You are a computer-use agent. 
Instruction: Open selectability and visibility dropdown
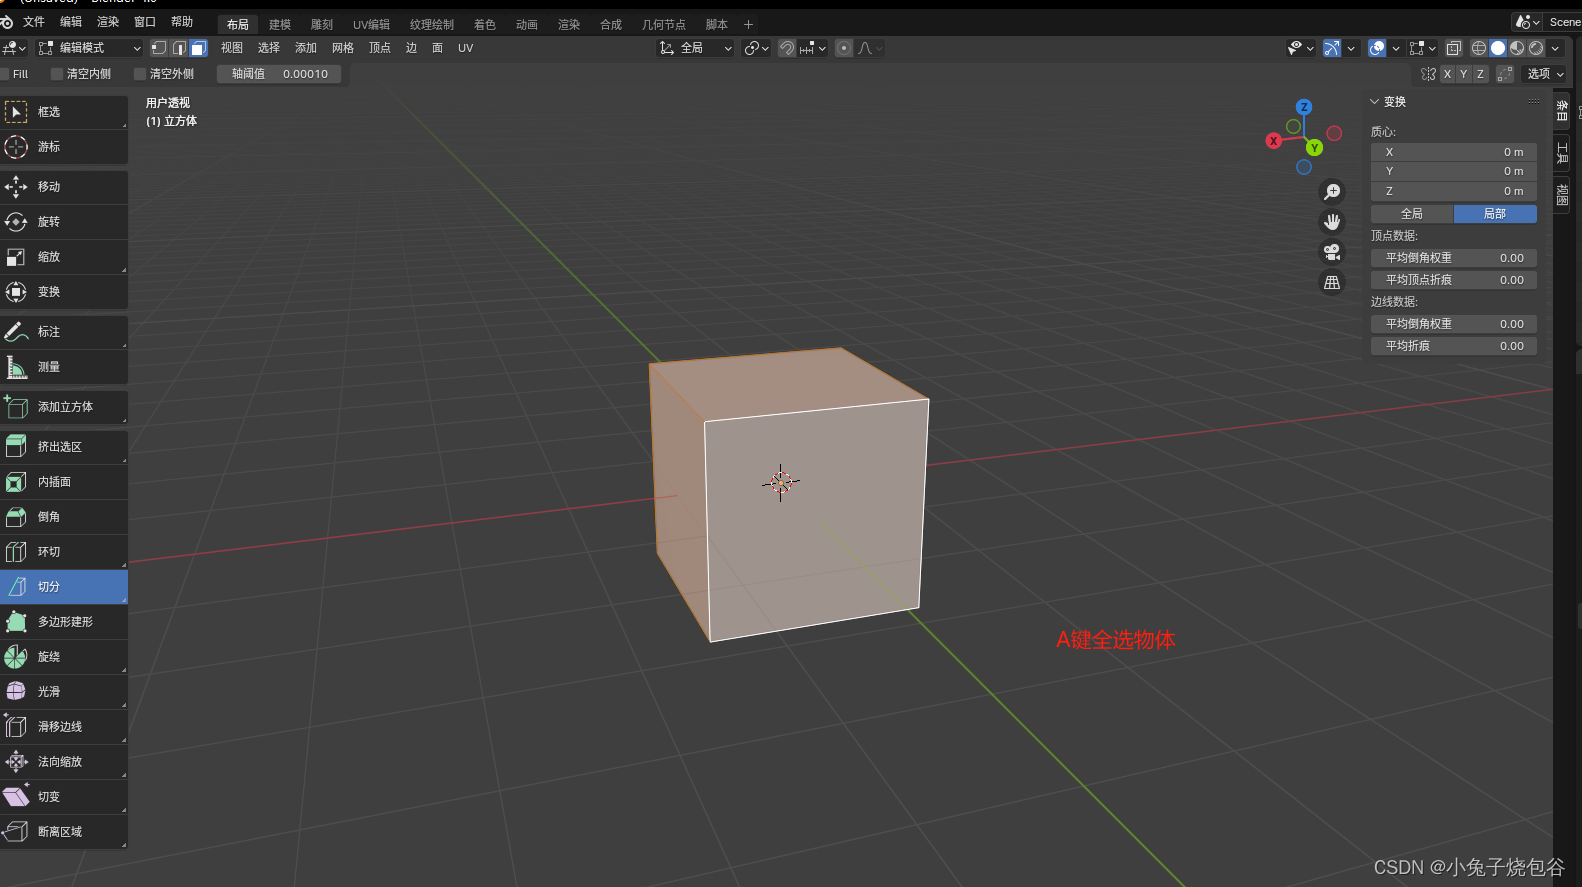coord(1301,48)
